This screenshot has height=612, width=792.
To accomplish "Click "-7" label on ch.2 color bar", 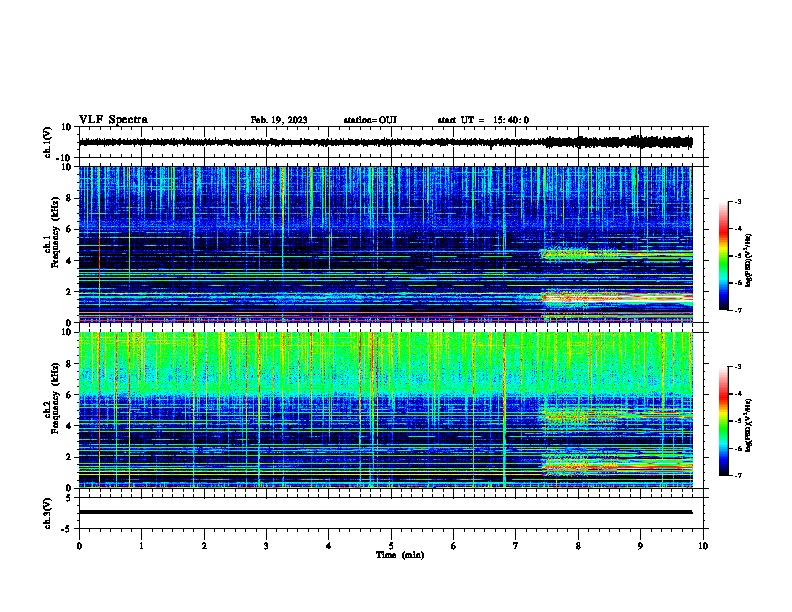I will (738, 475).
